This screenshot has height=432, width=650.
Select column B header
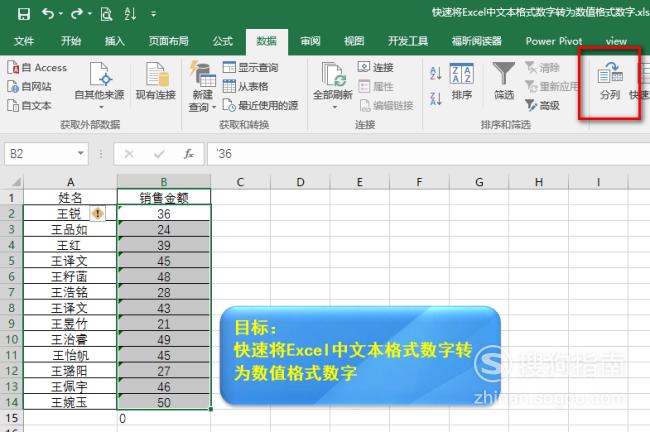[164, 182]
